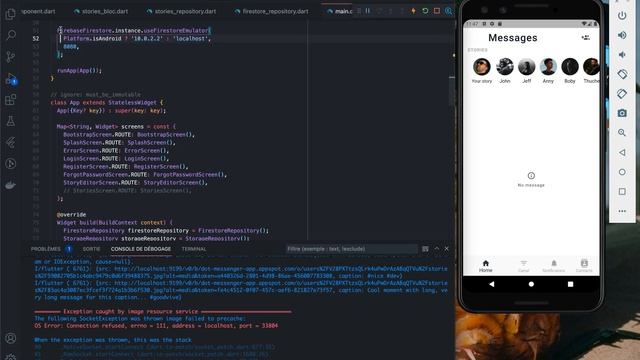
Task: Open the Search view in activity bar
Action: tap(11, 35)
